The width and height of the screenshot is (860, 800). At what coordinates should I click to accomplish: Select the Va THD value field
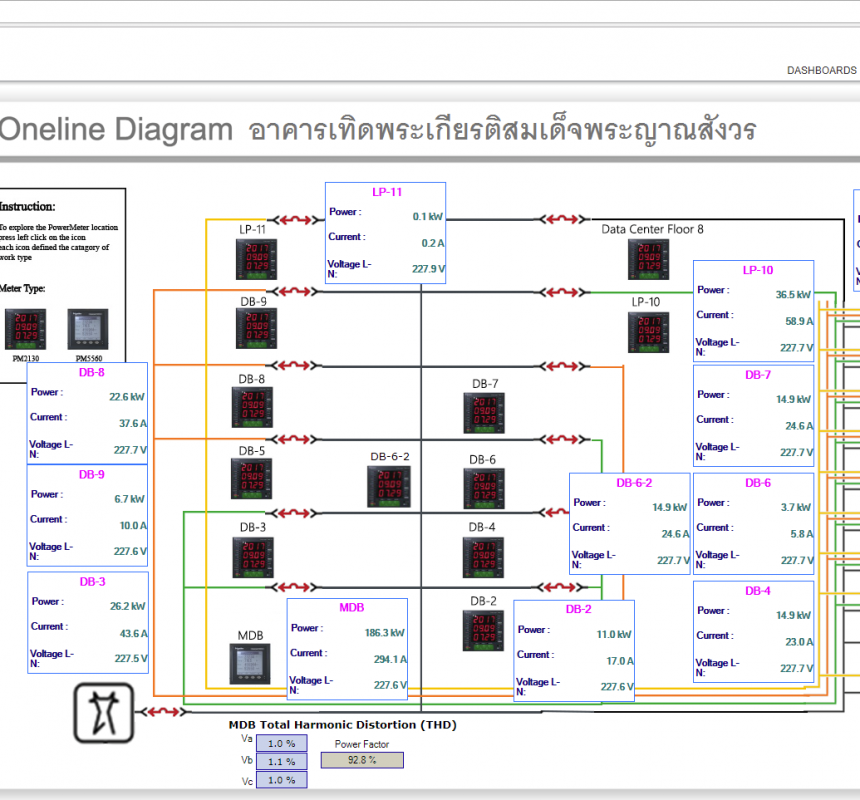[x=281, y=743]
